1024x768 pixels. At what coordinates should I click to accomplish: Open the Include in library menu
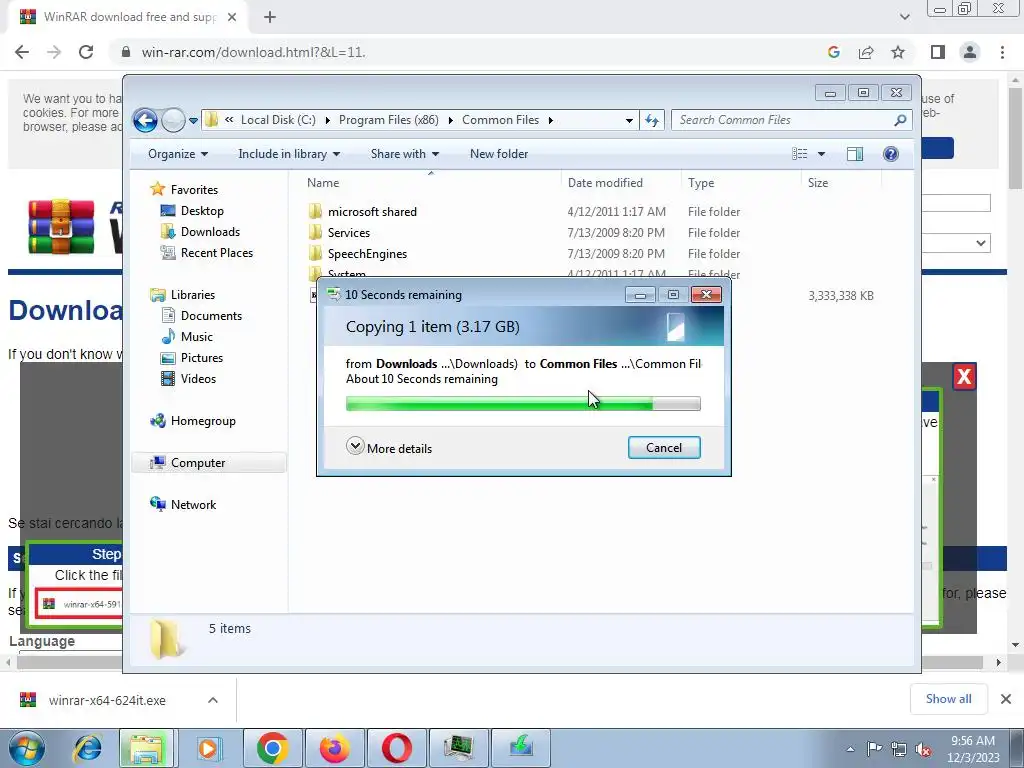289,154
